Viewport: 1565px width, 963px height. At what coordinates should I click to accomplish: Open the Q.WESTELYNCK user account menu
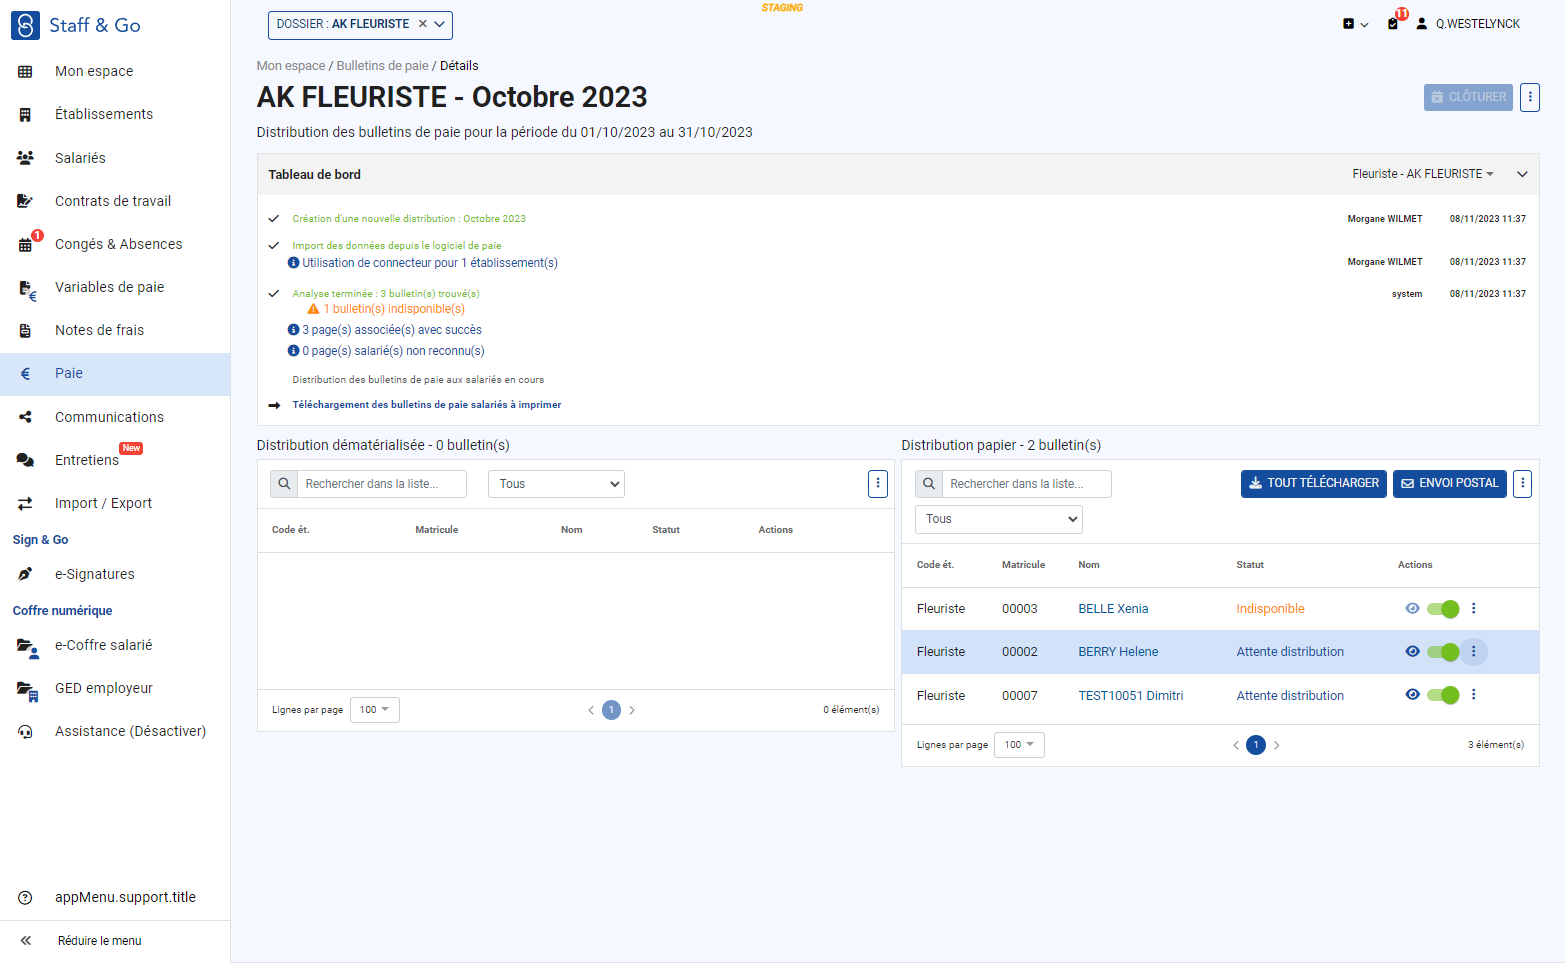click(x=1467, y=24)
